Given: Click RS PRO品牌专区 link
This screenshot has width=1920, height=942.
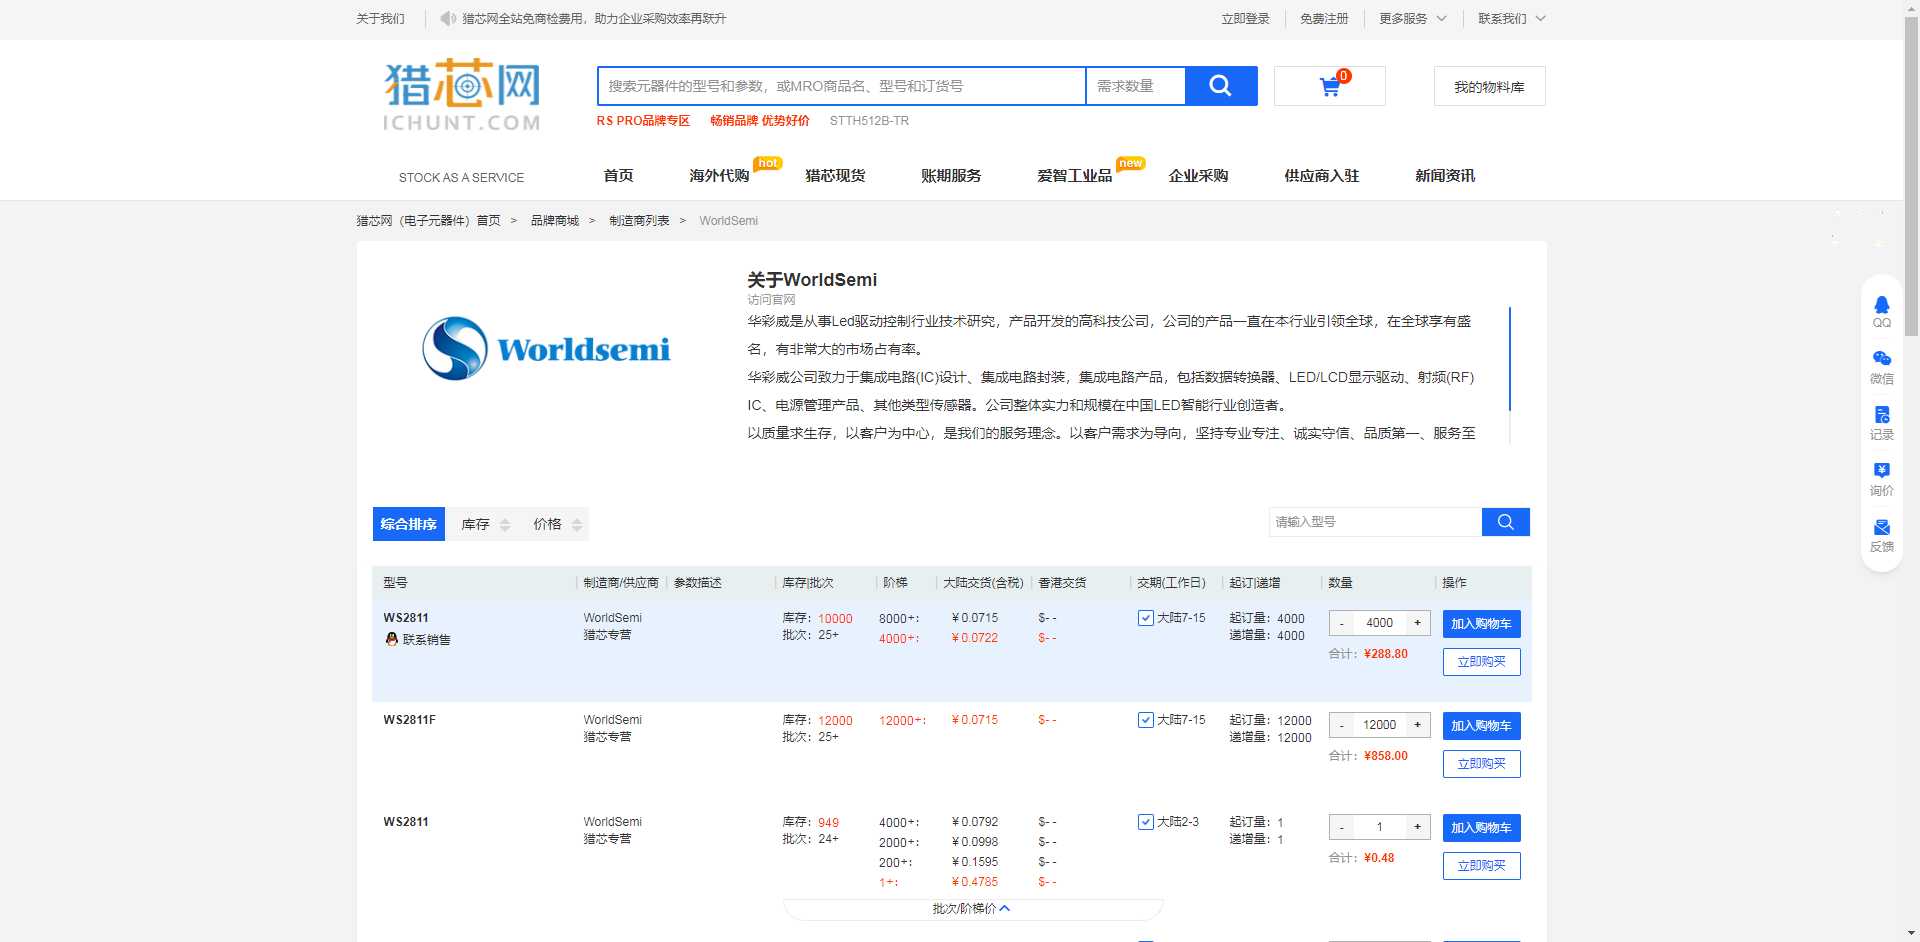Looking at the screenshot, I should (x=643, y=121).
